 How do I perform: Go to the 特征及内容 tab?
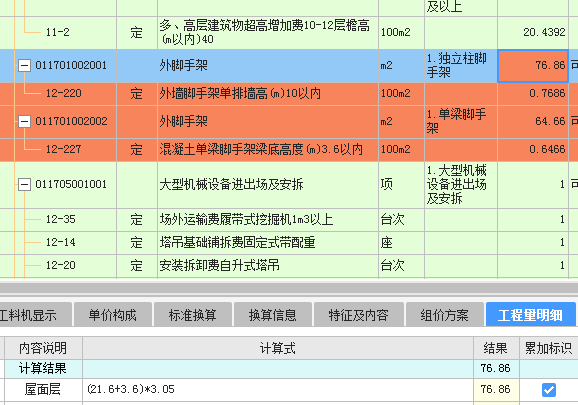click(x=358, y=315)
